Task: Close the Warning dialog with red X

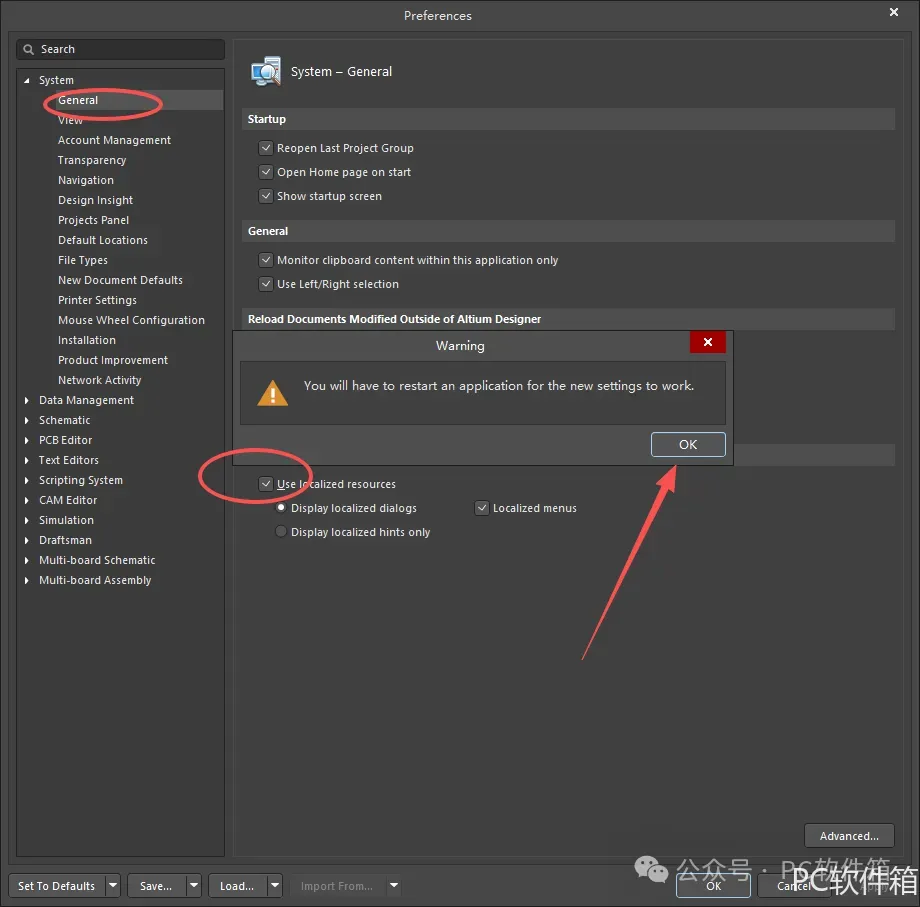Action: tap(708, 342)
